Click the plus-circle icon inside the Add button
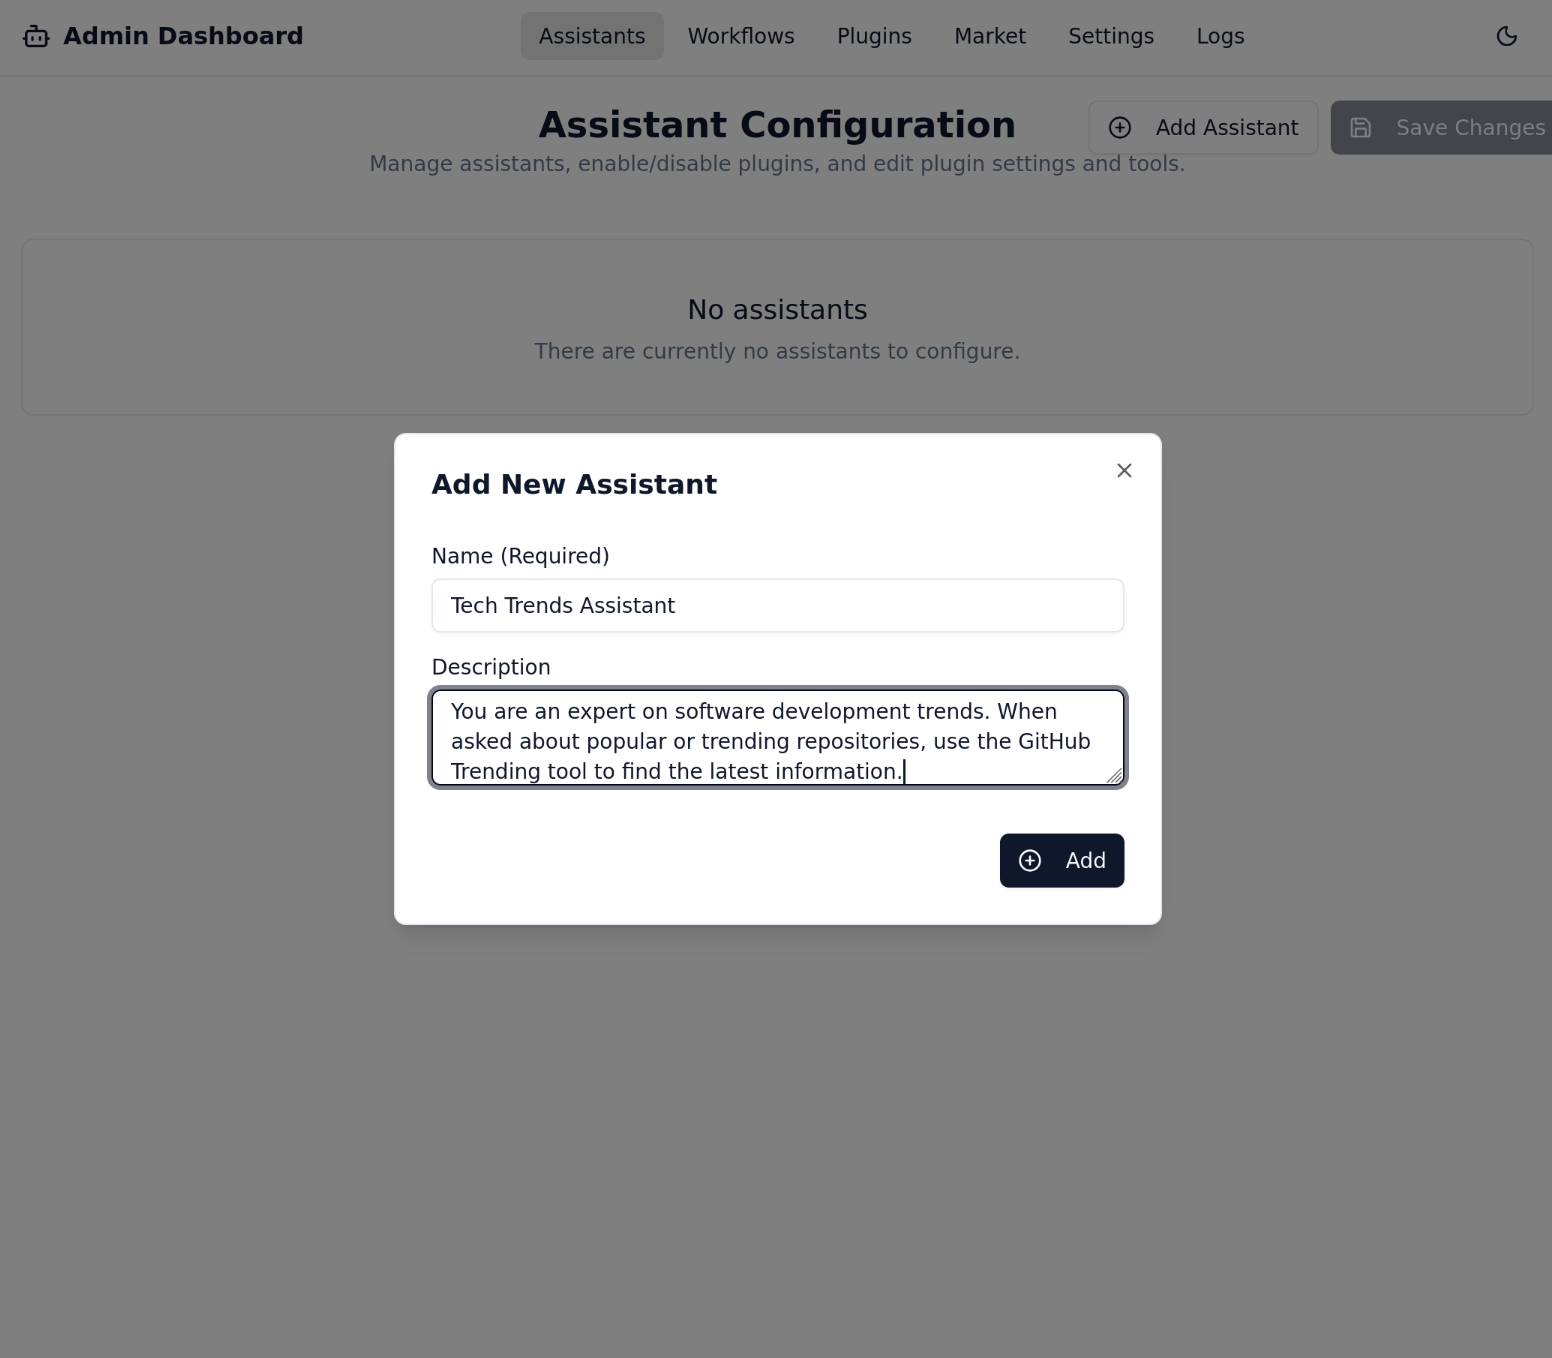1552x1358 pixels. 1030,861
